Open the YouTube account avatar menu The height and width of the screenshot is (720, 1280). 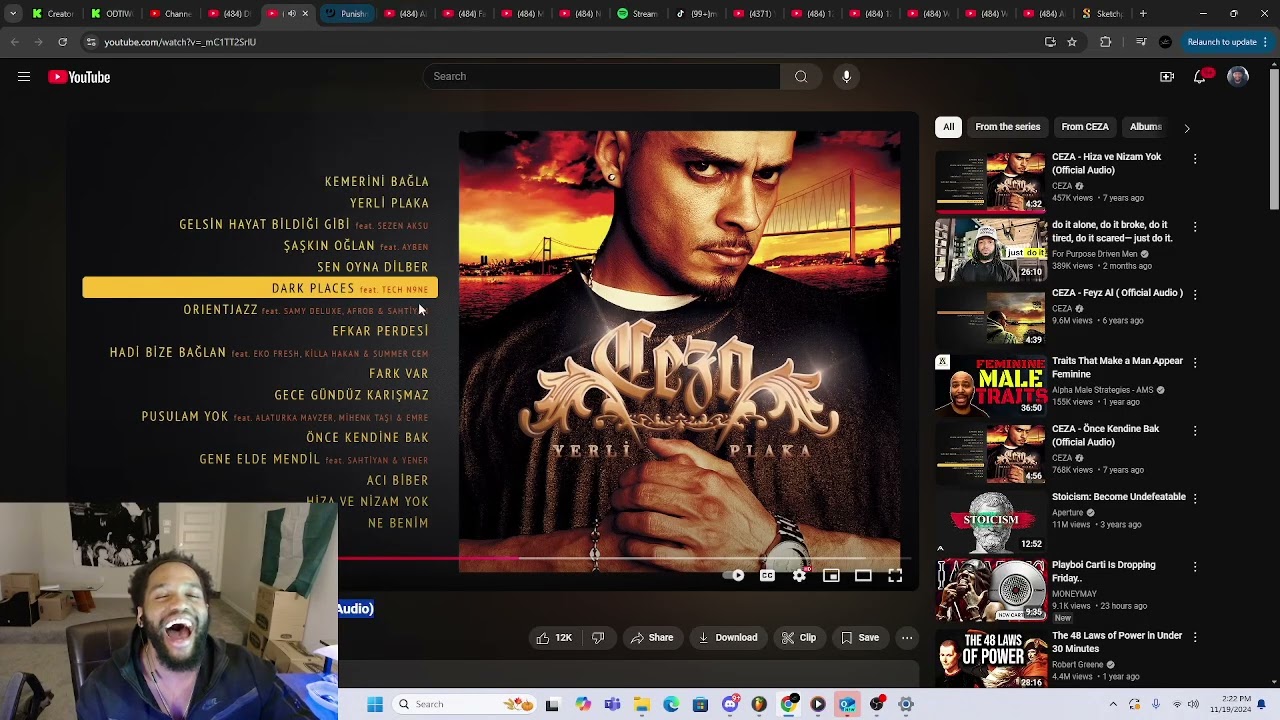(x=1238, y=77)
